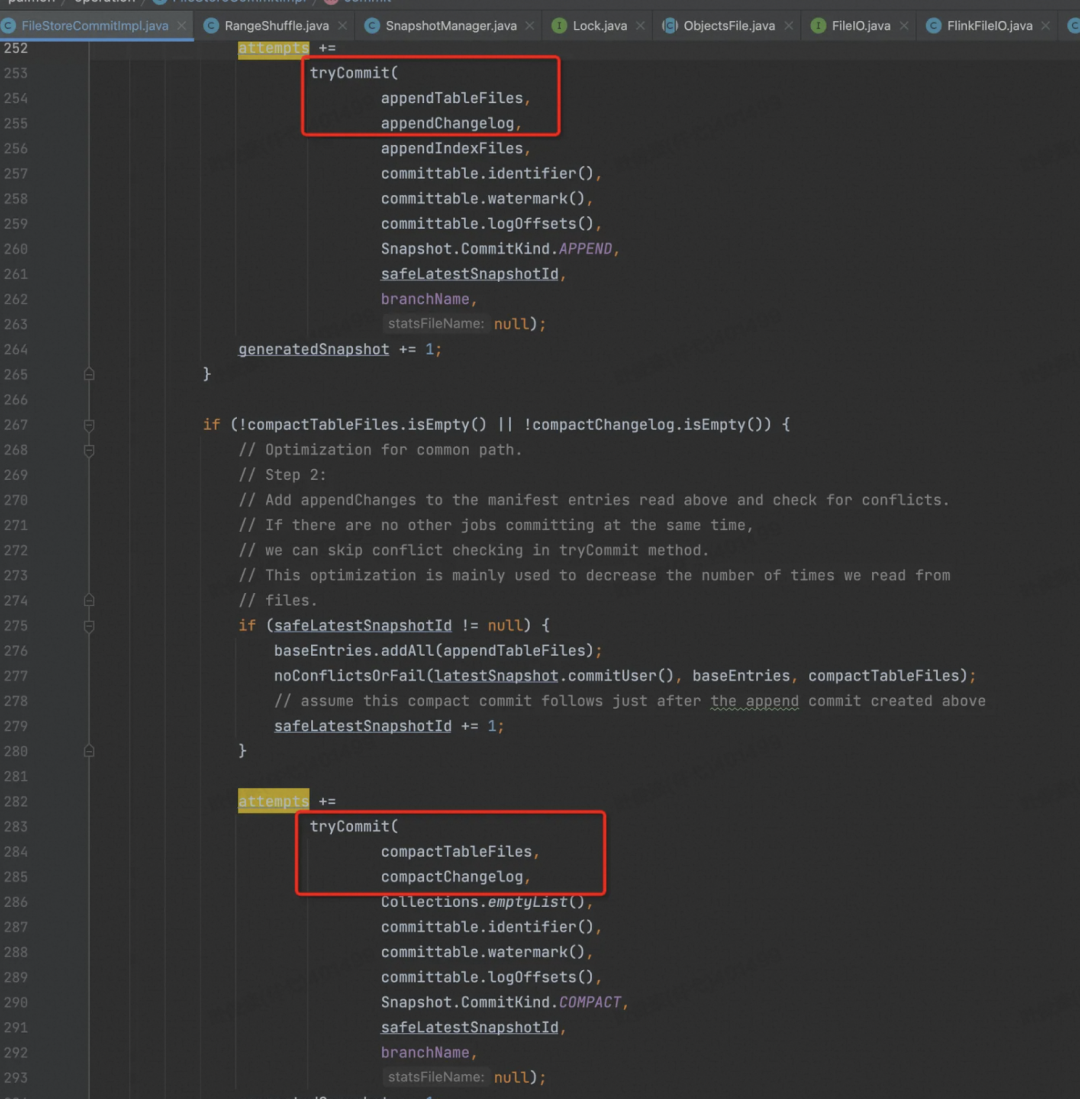This screenshot has height=1099, width=1080.
Task: Click the highlighted attempts variable on line 282
Action: click(x=273, y=801)
